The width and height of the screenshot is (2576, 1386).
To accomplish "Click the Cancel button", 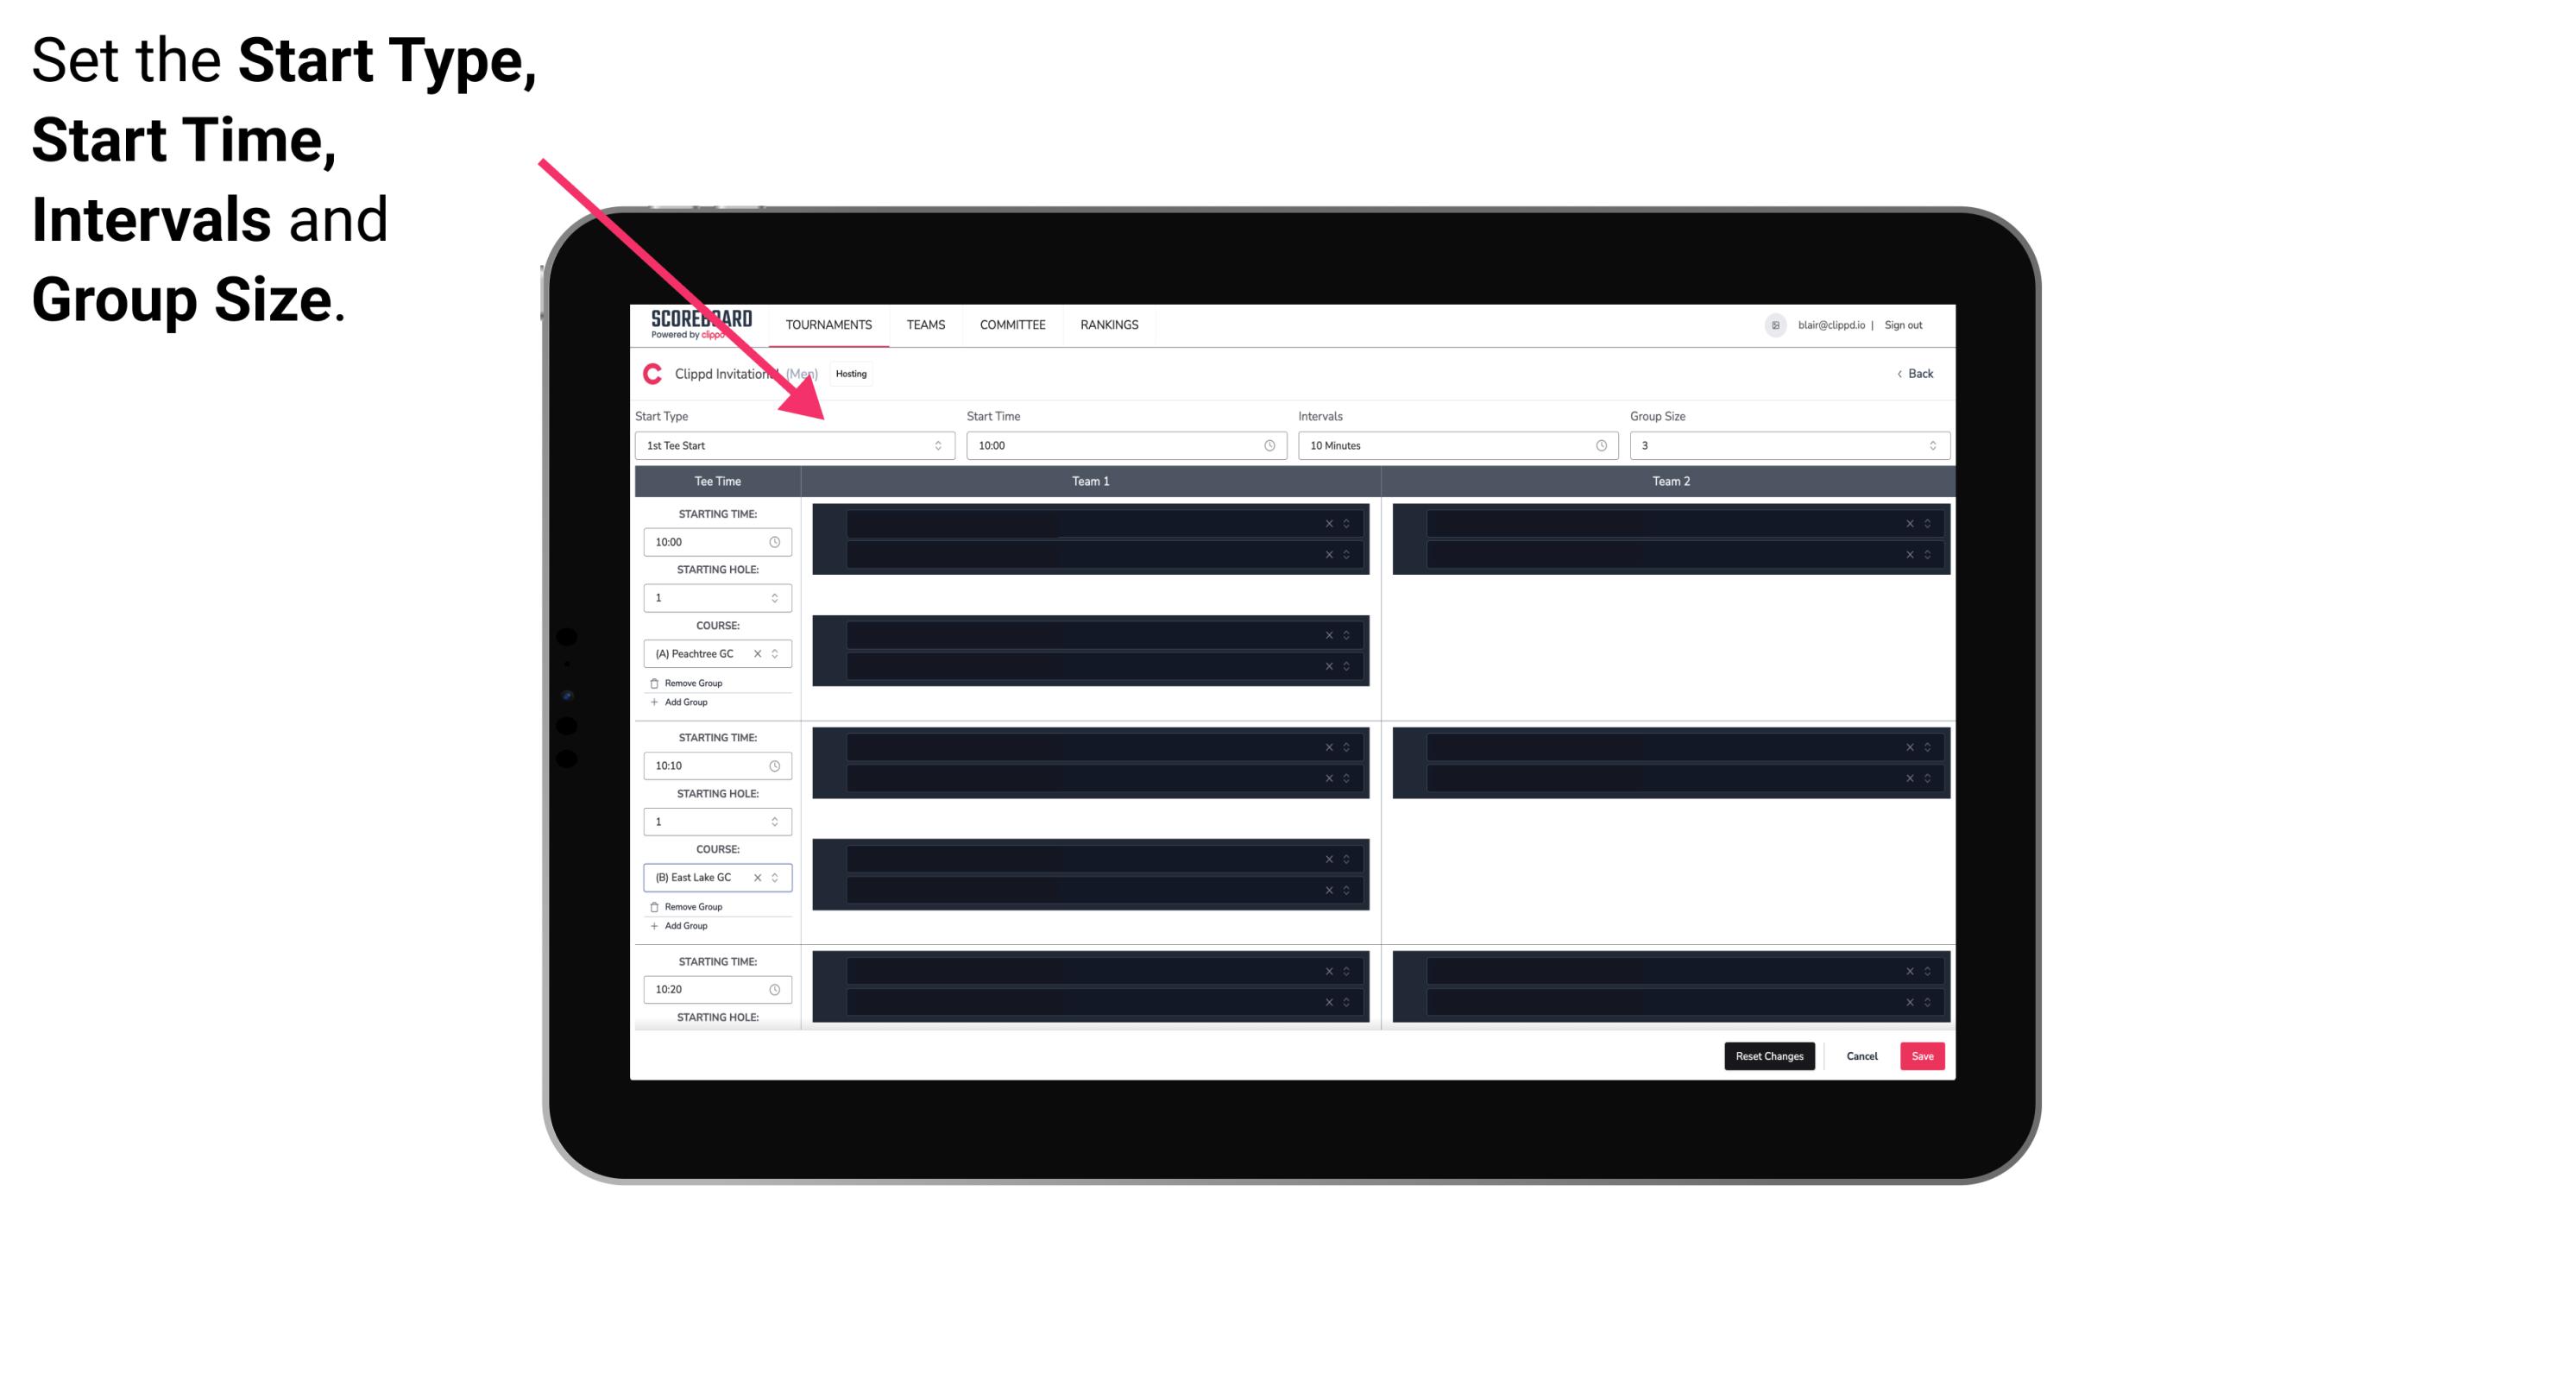I will click(x=1861, y=1055).
